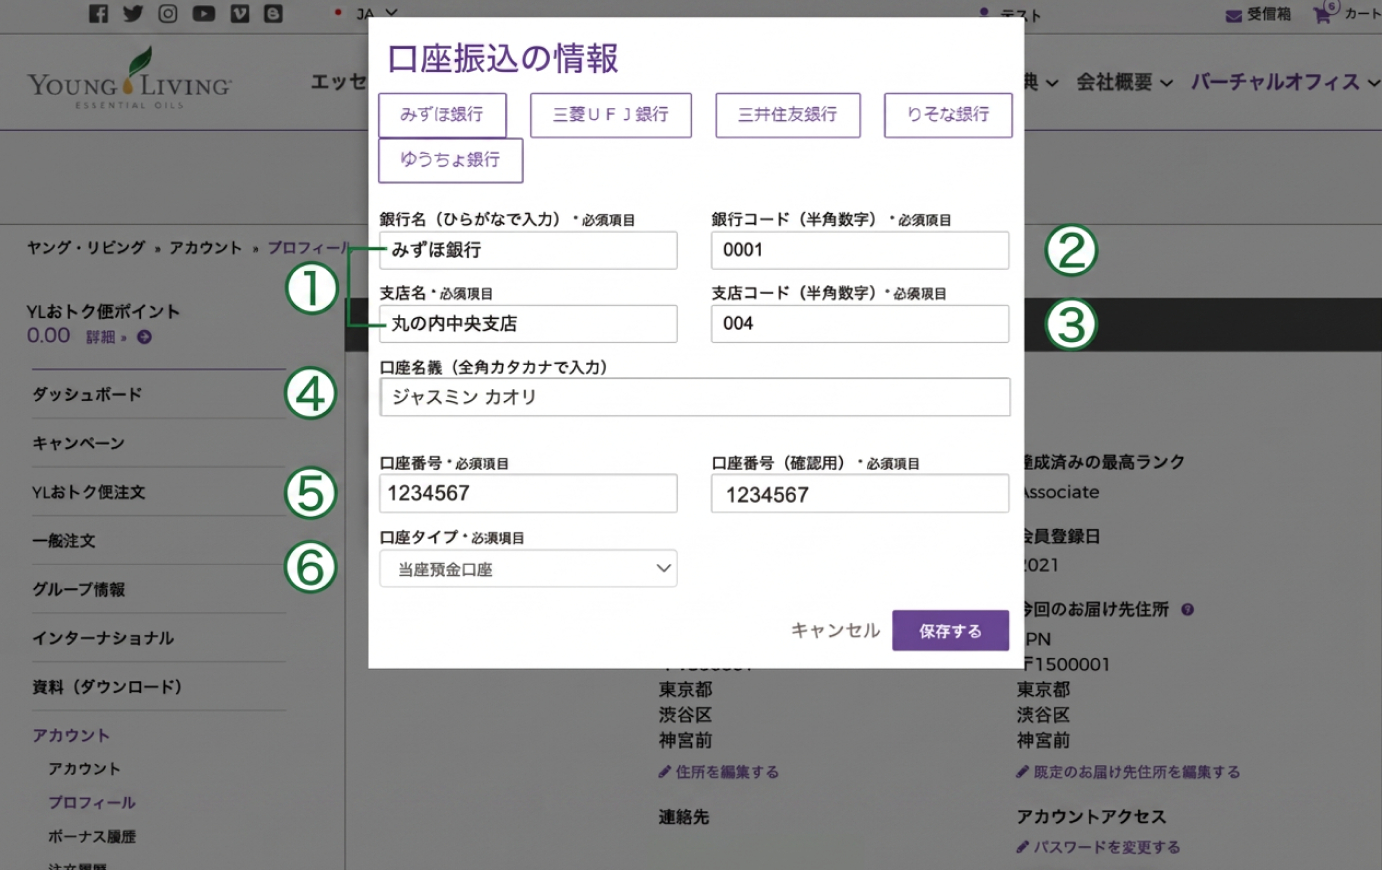Open アカウント sub-item in sidebar

(84, 769)
